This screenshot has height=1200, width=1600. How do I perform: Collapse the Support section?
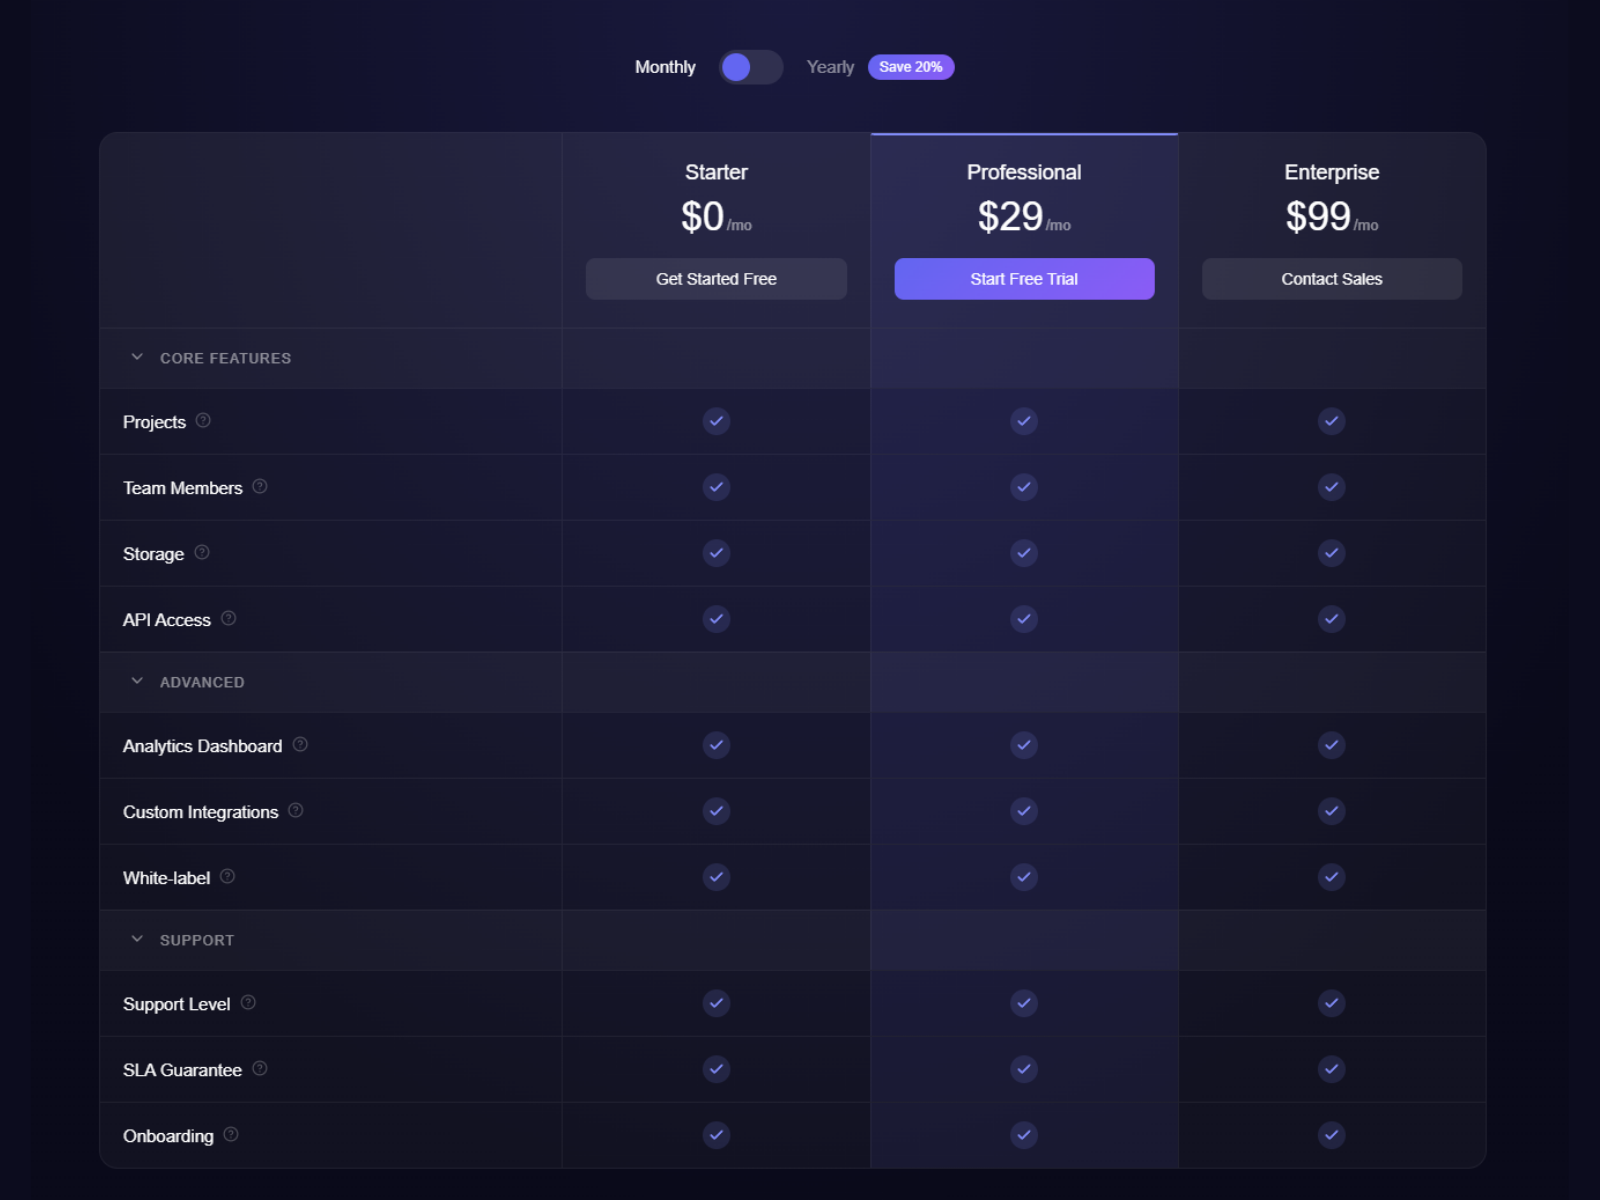click(137, 940)
